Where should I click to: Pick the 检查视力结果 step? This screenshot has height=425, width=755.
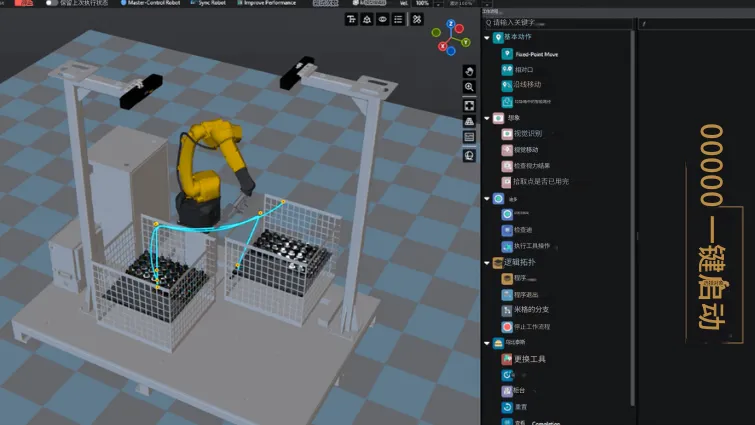(x=526, y=166)
